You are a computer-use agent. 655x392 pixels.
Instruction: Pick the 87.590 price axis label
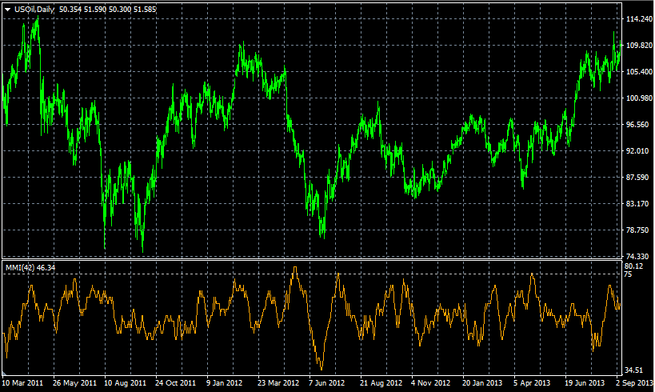(637, 178)
